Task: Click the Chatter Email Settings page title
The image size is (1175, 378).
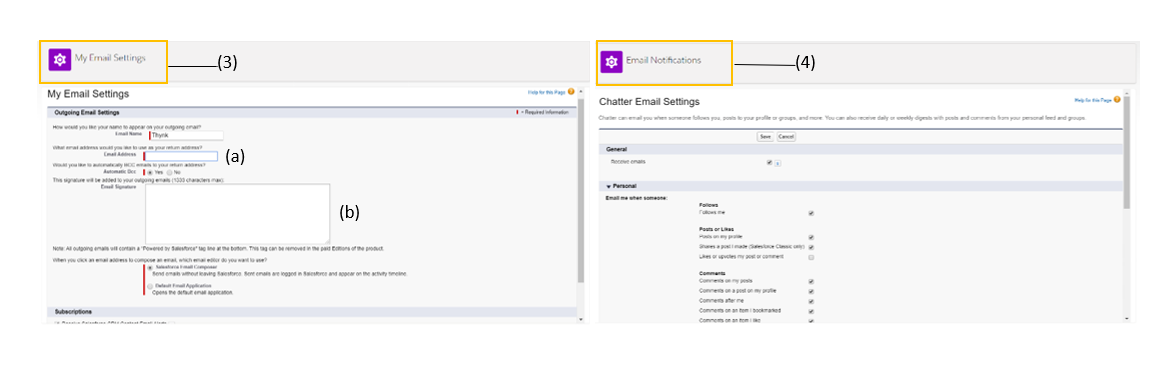Action: (x=650, y=101)
